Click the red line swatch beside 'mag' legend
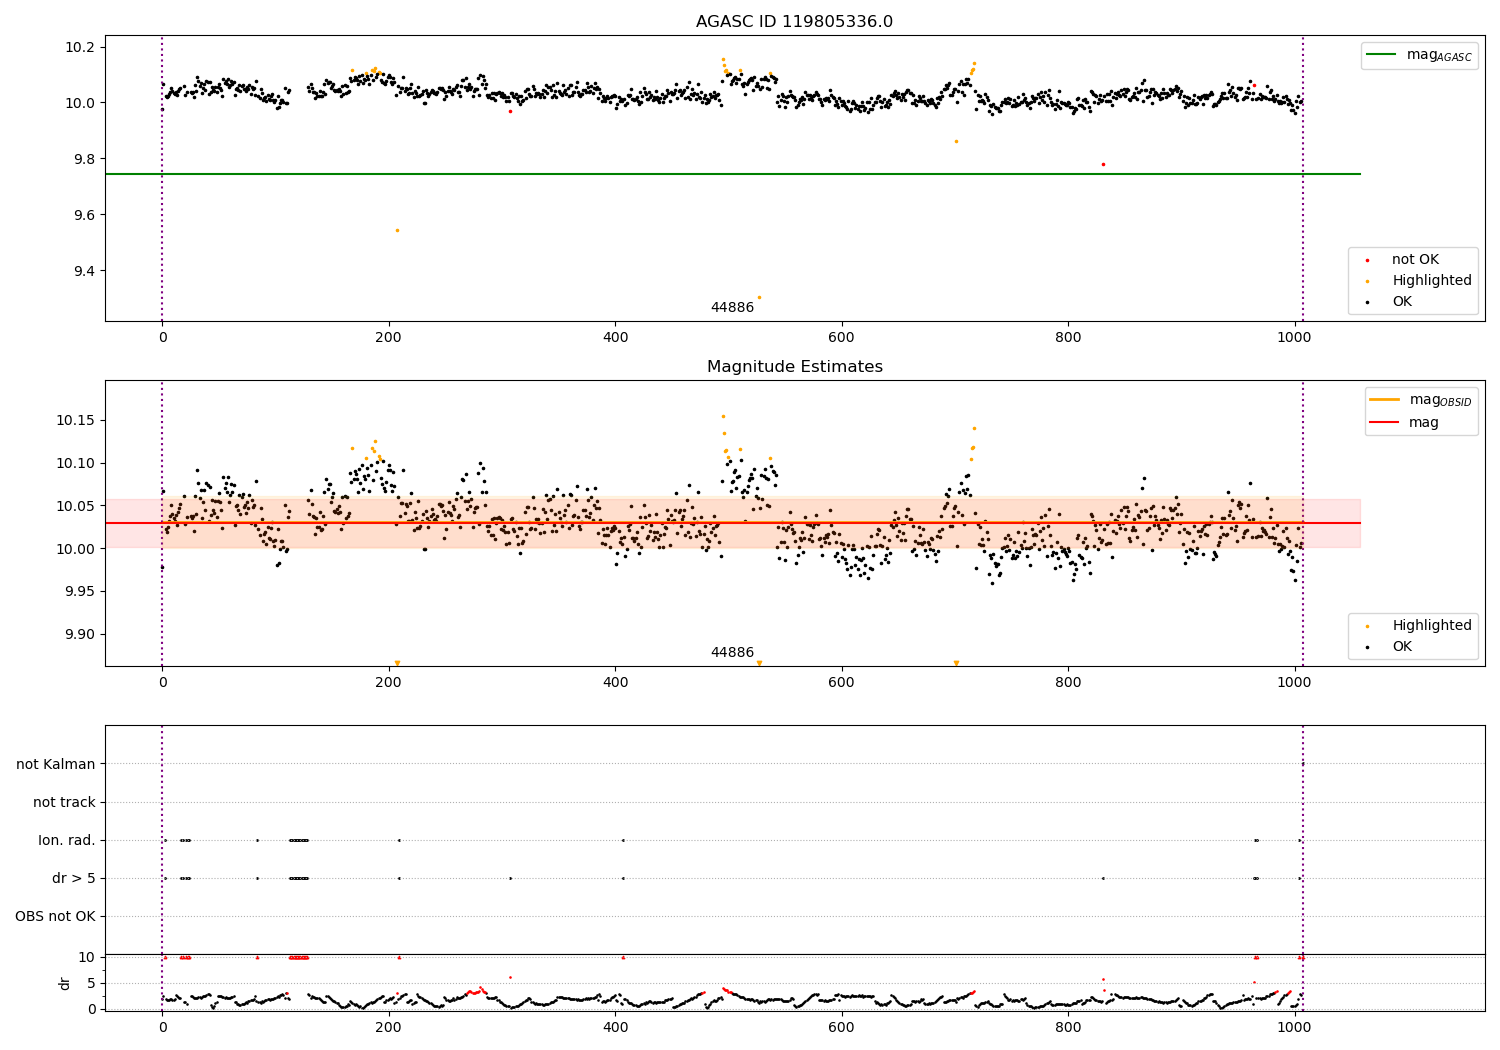1500x1050 pixels. click(1384, 423)
